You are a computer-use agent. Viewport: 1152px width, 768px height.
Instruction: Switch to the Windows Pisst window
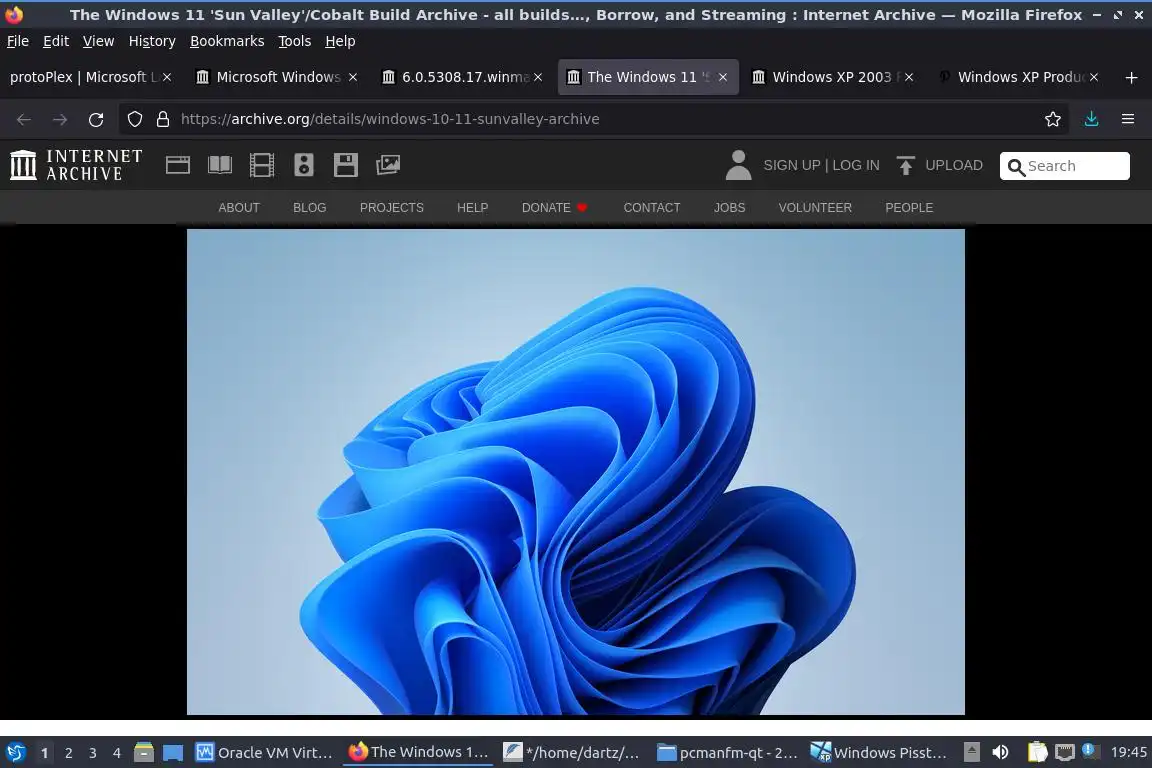(x=879, y=752)
